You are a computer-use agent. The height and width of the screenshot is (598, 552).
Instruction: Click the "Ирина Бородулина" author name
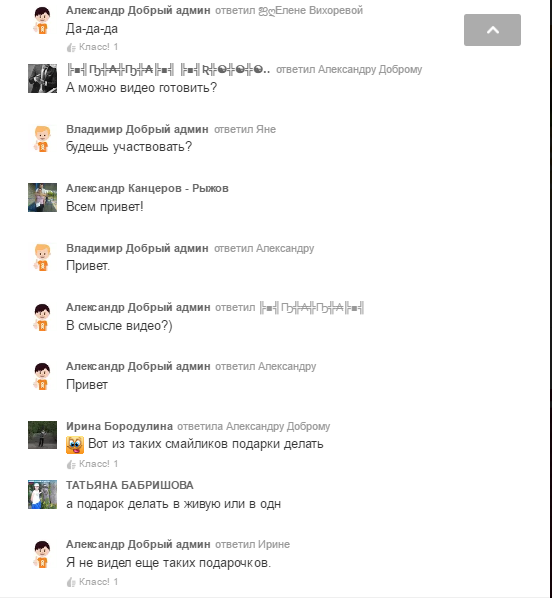[x=119, y=426]
